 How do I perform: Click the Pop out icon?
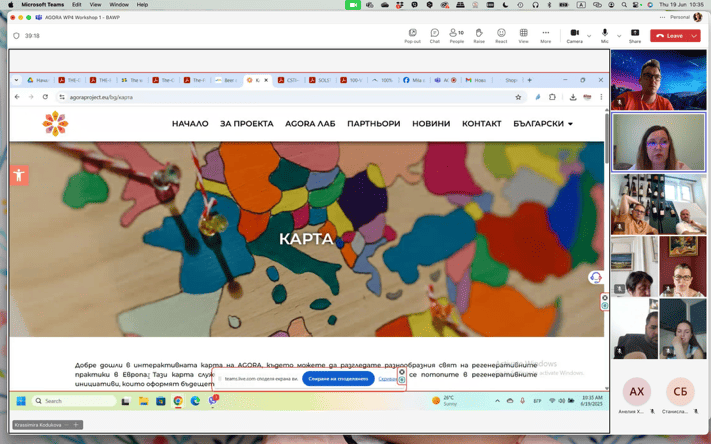click(412, 35)
